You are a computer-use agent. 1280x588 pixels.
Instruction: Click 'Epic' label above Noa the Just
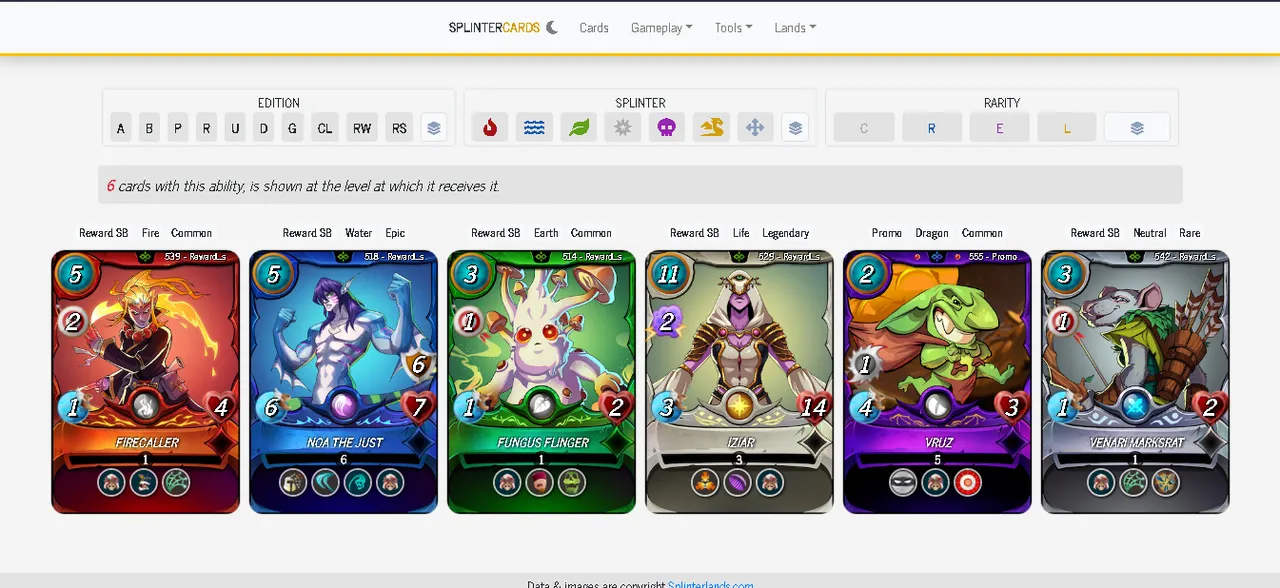[x=395, y=233]
